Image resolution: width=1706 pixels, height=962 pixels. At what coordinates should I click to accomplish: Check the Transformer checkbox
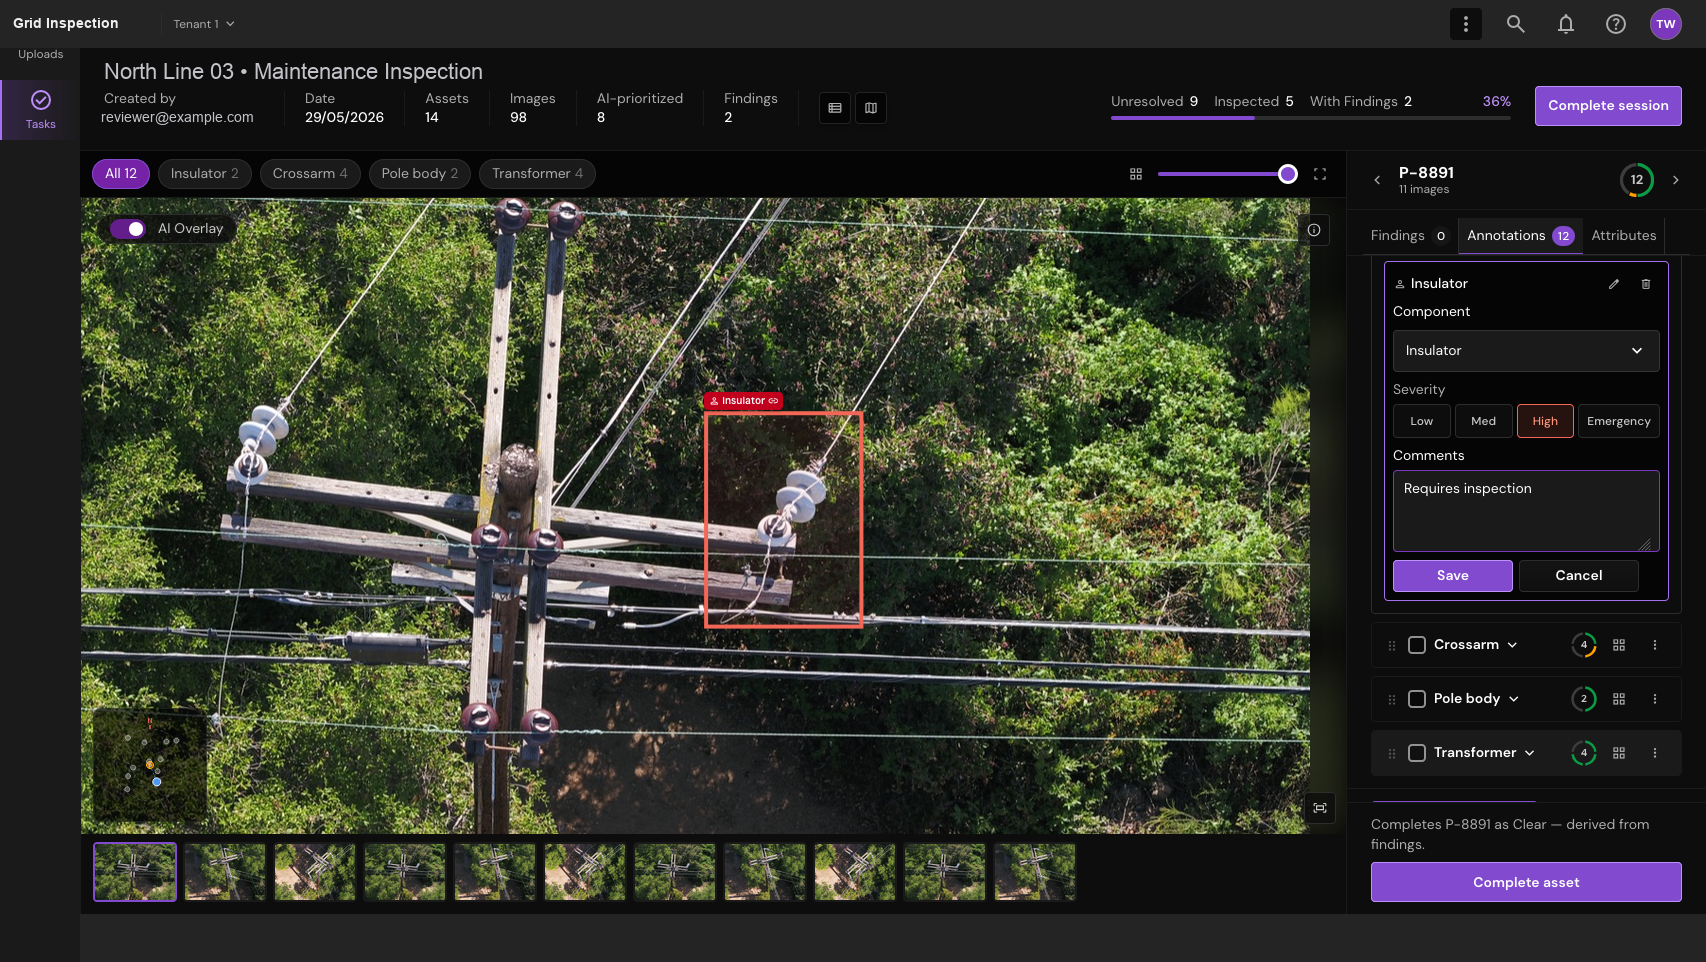tap(1417, 753)
